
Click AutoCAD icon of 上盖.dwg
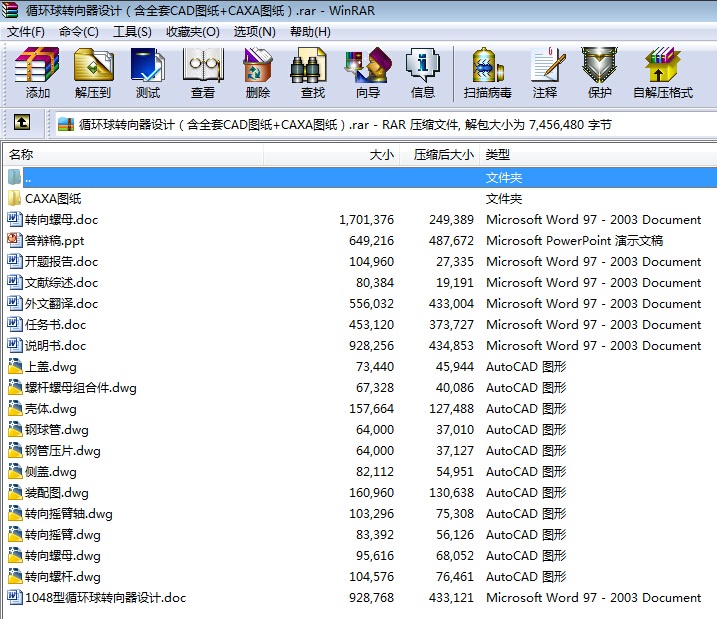15,367
